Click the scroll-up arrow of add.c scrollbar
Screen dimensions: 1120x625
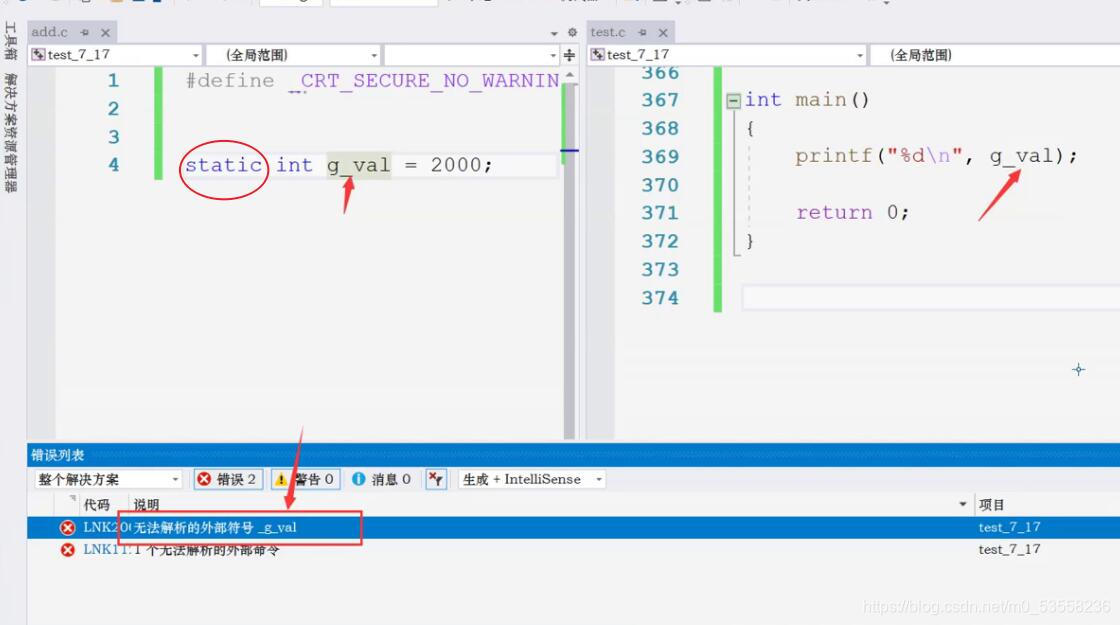click(x=569, y=74)
